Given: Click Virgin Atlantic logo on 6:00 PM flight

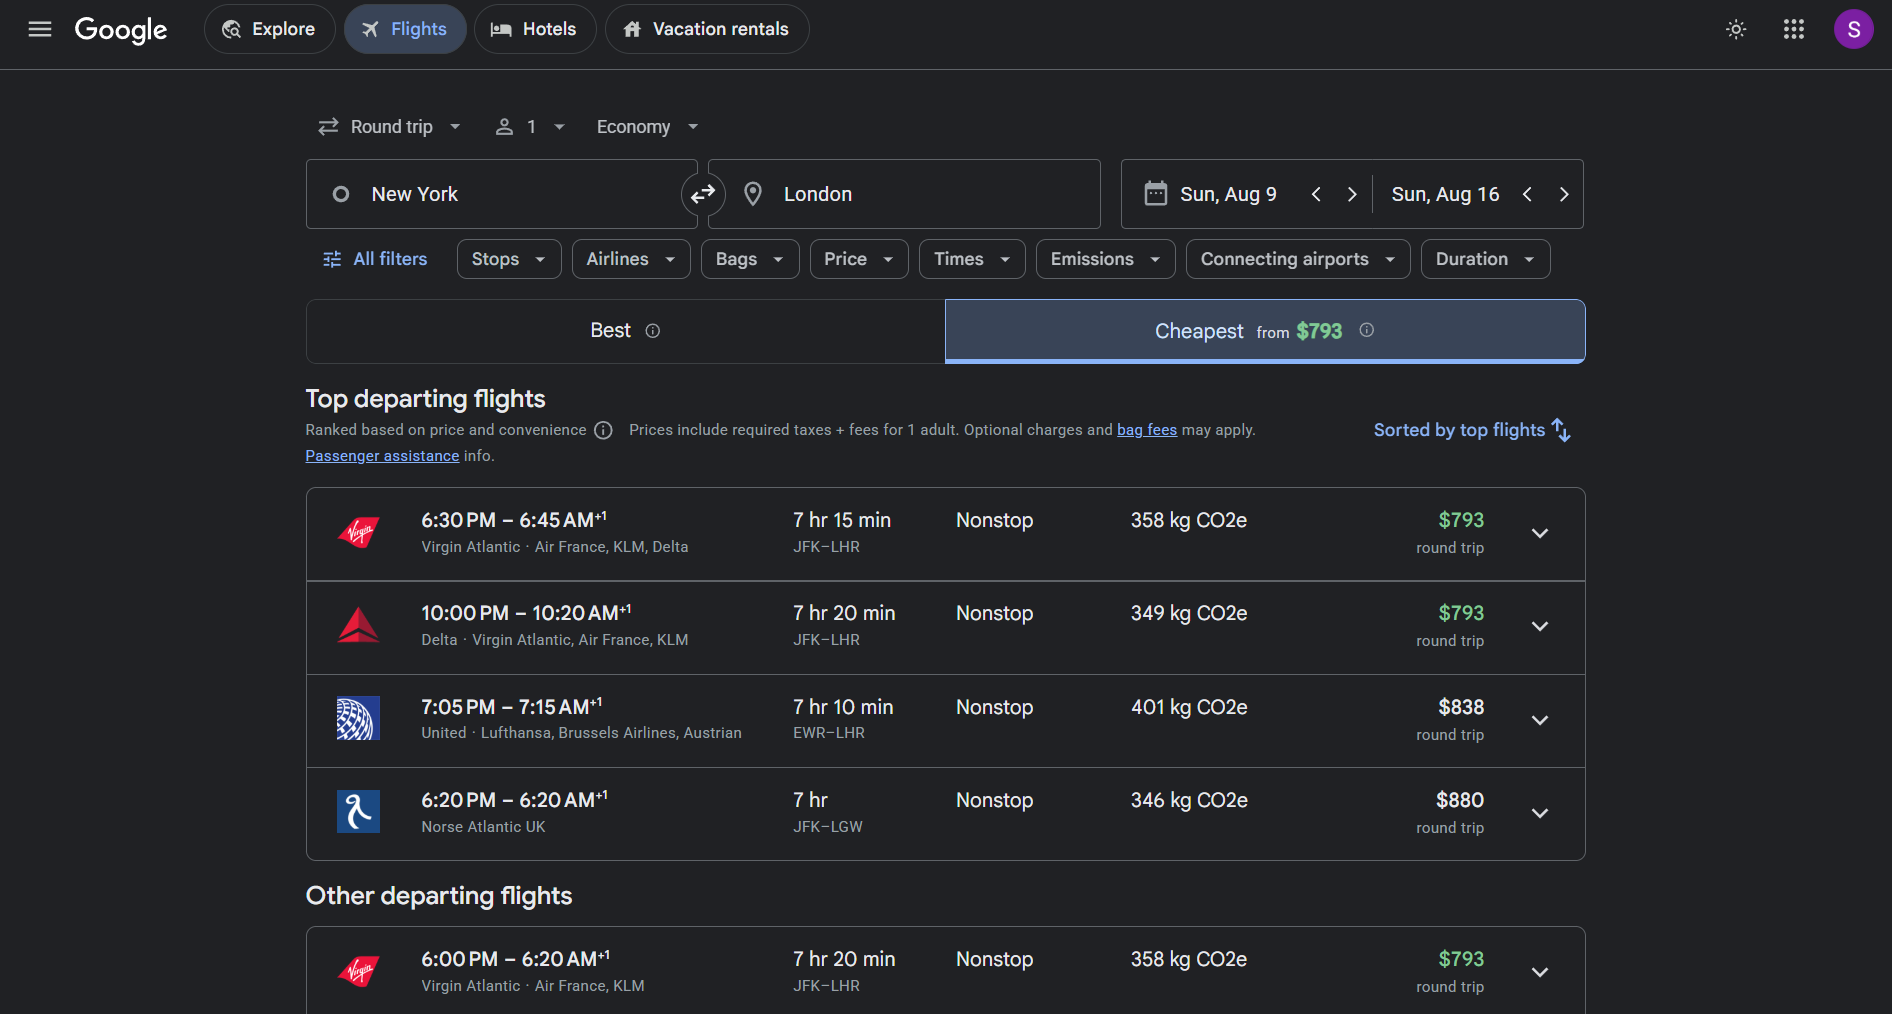Looking at the screenshot, I should [x=358, y=971].
